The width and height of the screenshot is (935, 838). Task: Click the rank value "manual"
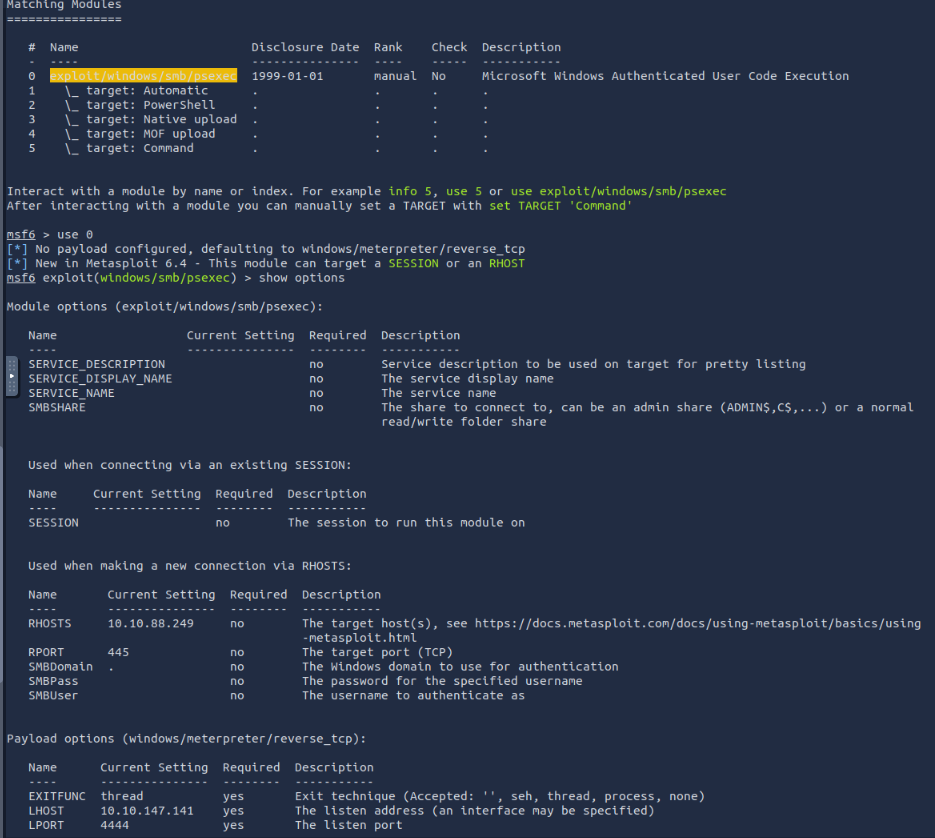click(x=395, y=76)
